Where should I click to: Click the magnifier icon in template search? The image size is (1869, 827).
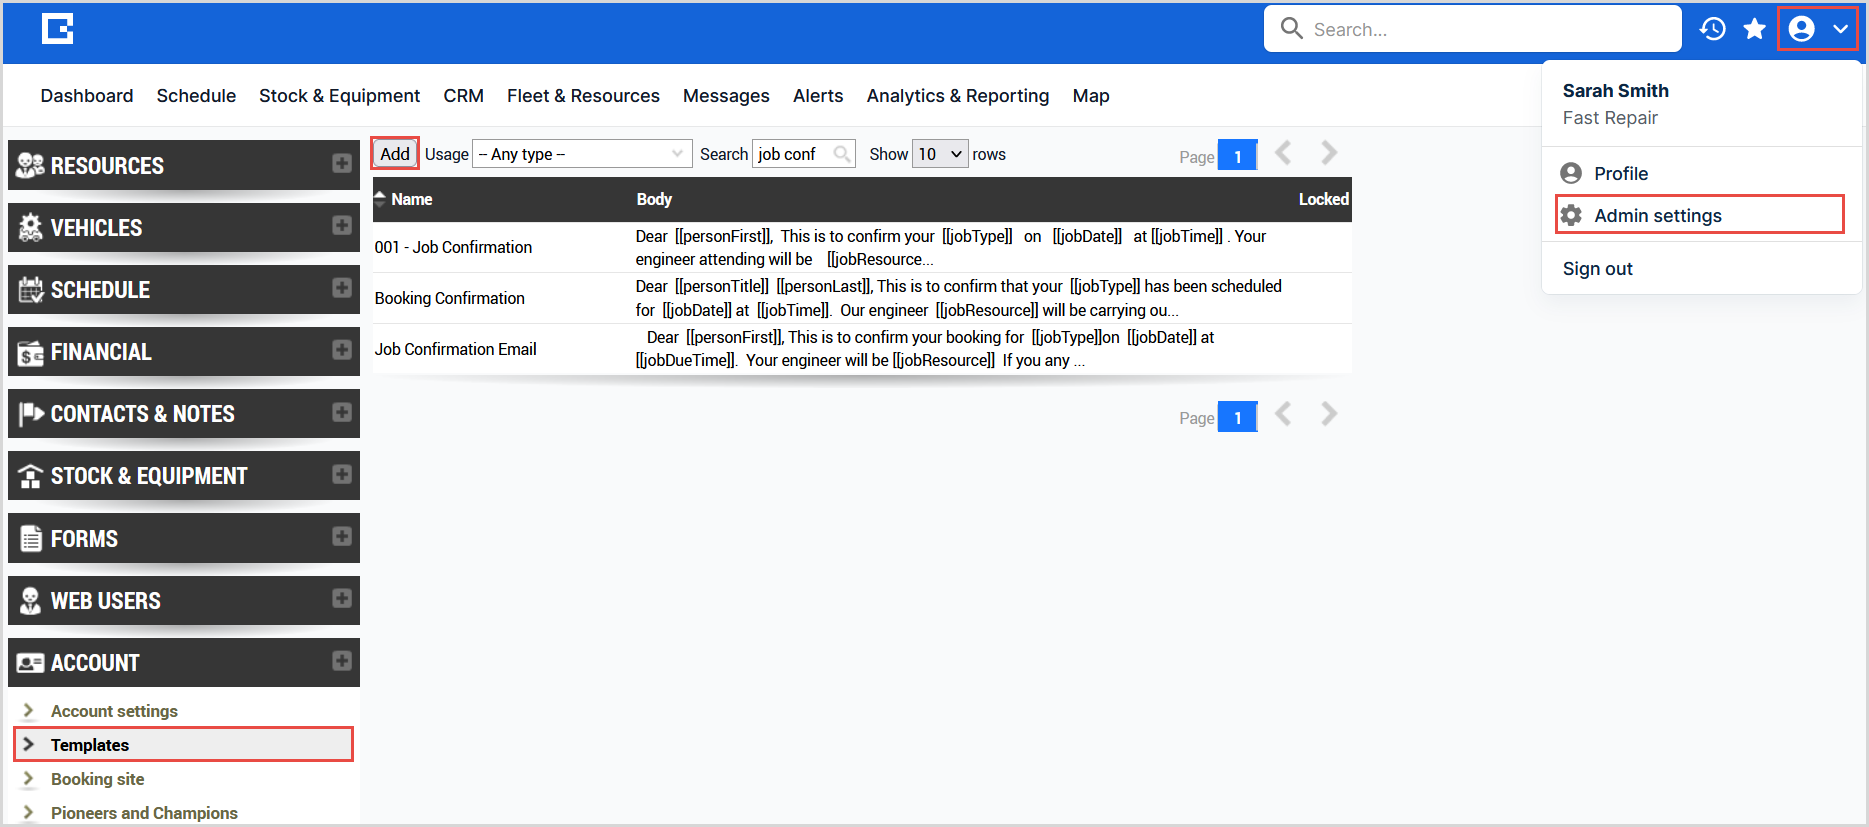(842, 154)
